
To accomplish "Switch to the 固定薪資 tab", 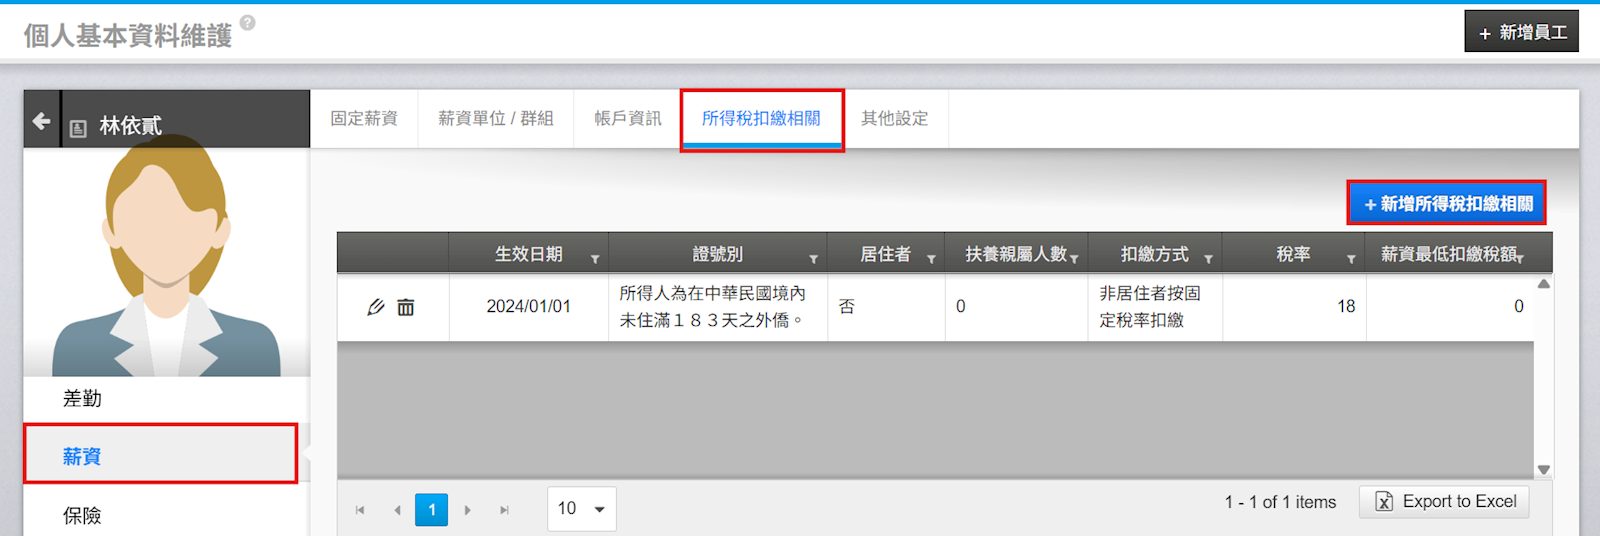I will 364,119.
